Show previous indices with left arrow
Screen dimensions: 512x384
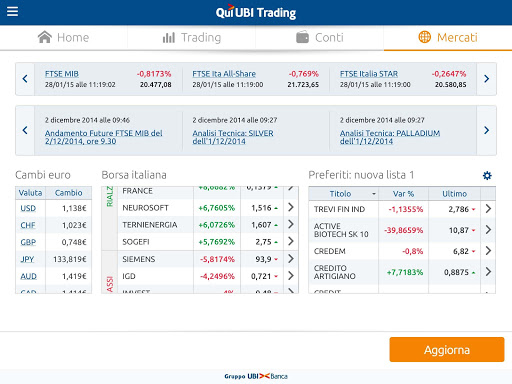tap(25, 79)
